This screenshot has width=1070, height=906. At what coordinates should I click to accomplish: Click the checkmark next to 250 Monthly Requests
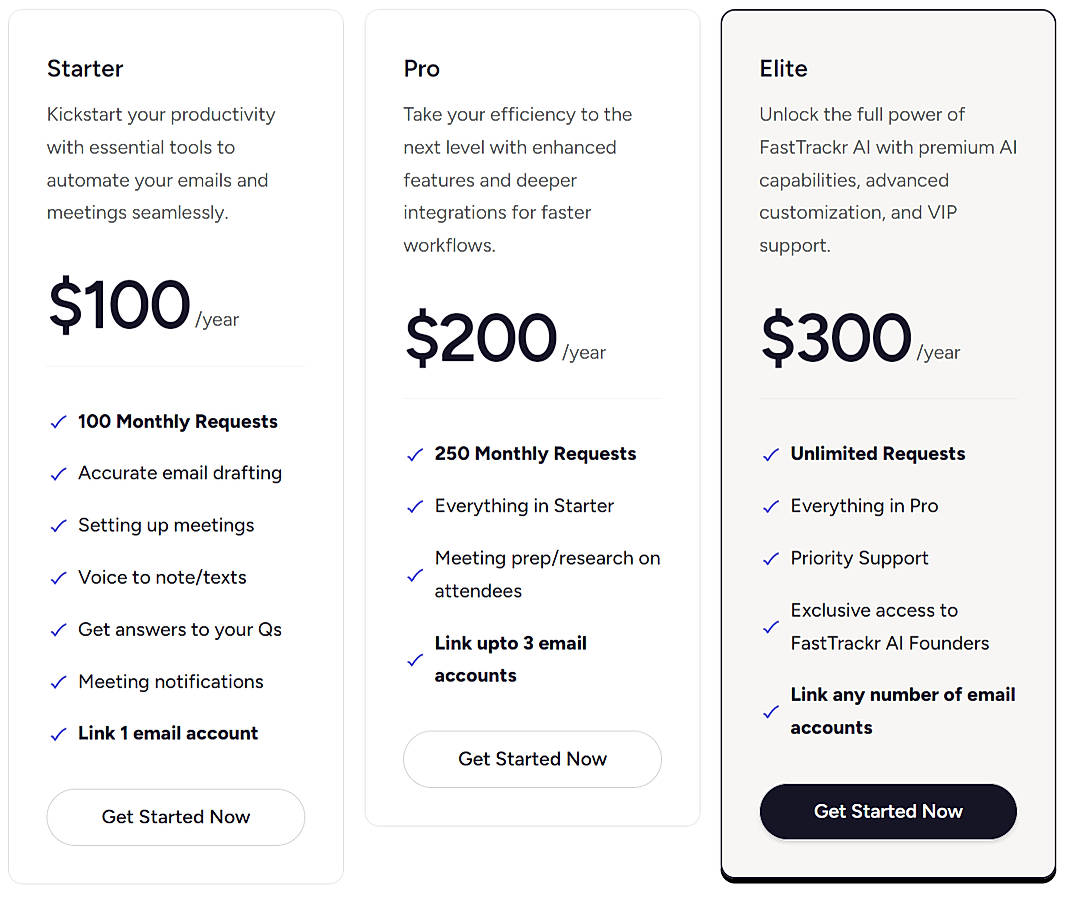[414, 454]
